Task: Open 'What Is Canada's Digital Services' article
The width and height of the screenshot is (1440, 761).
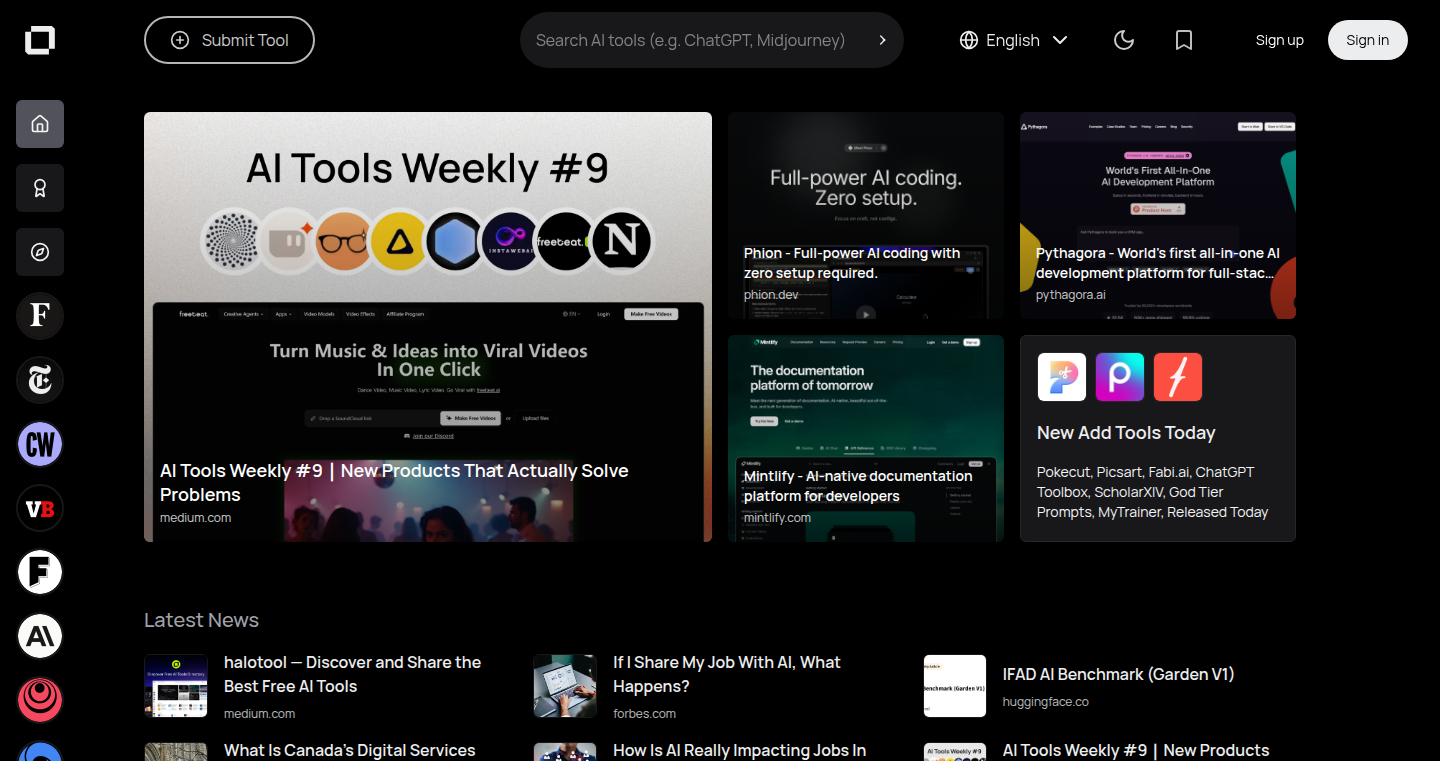Action: 350,750
